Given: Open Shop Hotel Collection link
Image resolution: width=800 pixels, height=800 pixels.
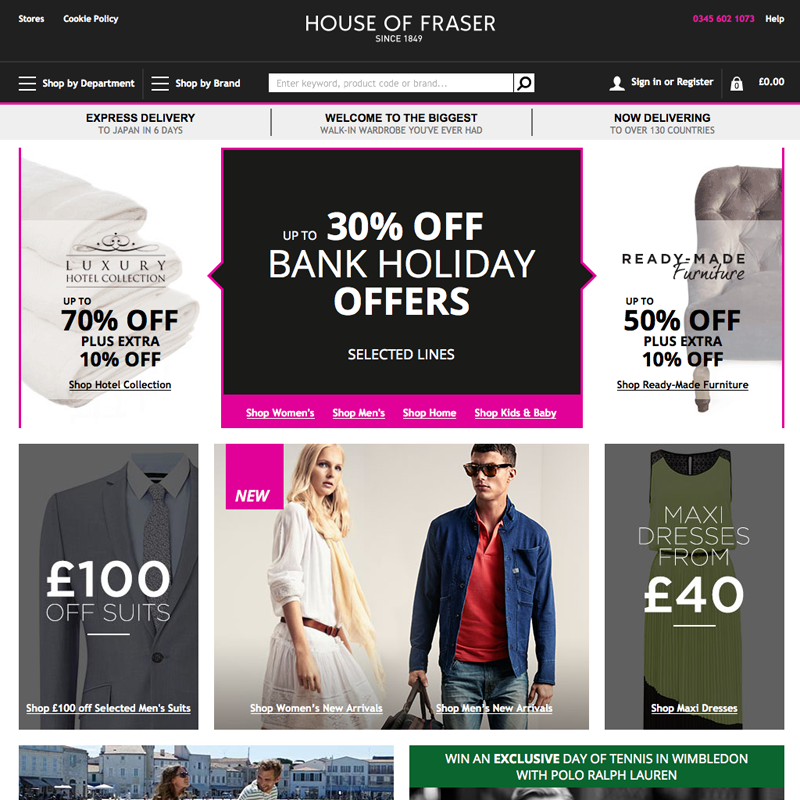Looking at the screenshot, I should (120, 385).
